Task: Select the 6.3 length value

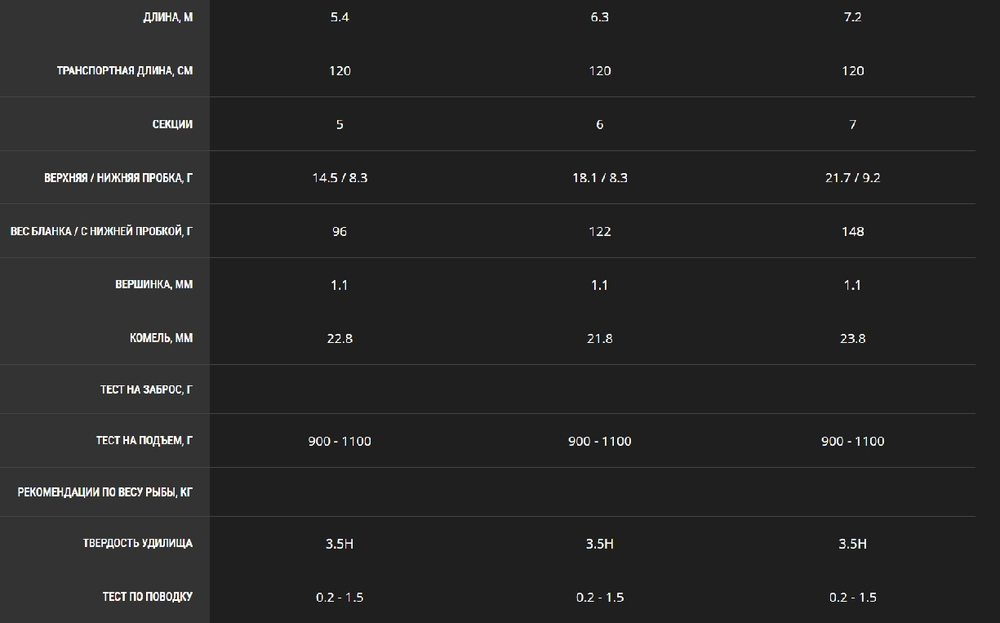Action: (x=599, y=17)
